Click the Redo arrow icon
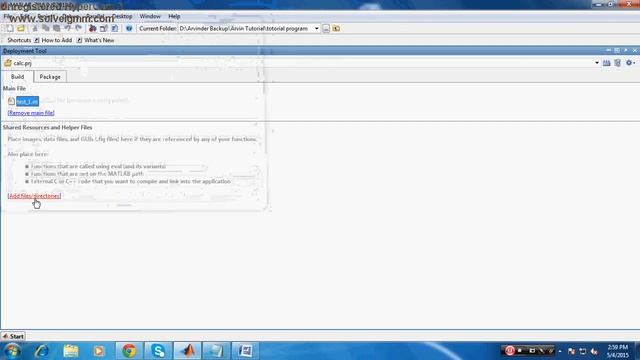640x360 pixels. [x=78, y=28]
